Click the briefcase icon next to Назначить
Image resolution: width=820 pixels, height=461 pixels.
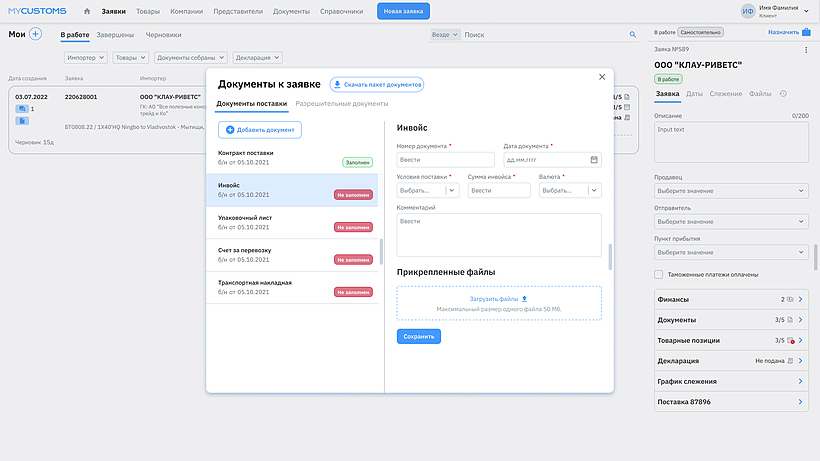pos(807,32)
